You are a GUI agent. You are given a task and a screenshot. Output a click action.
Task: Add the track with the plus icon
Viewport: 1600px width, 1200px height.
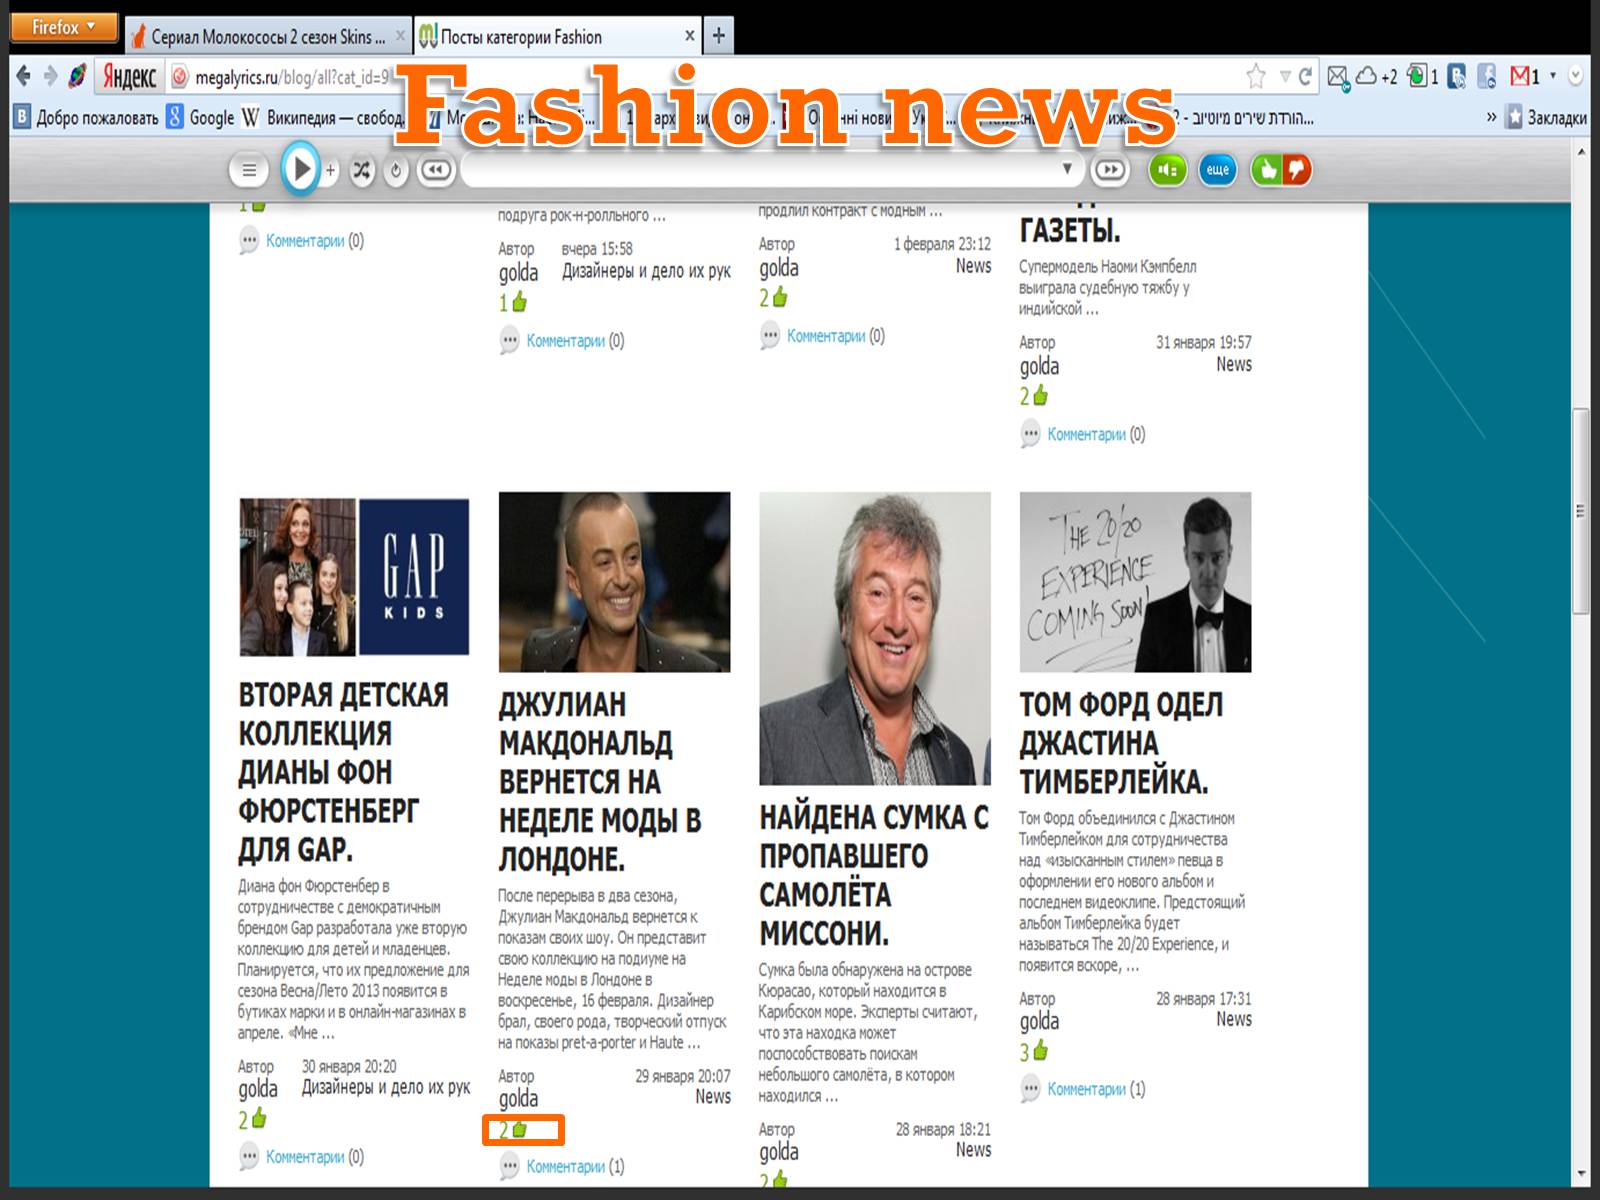tap(330, 170)
